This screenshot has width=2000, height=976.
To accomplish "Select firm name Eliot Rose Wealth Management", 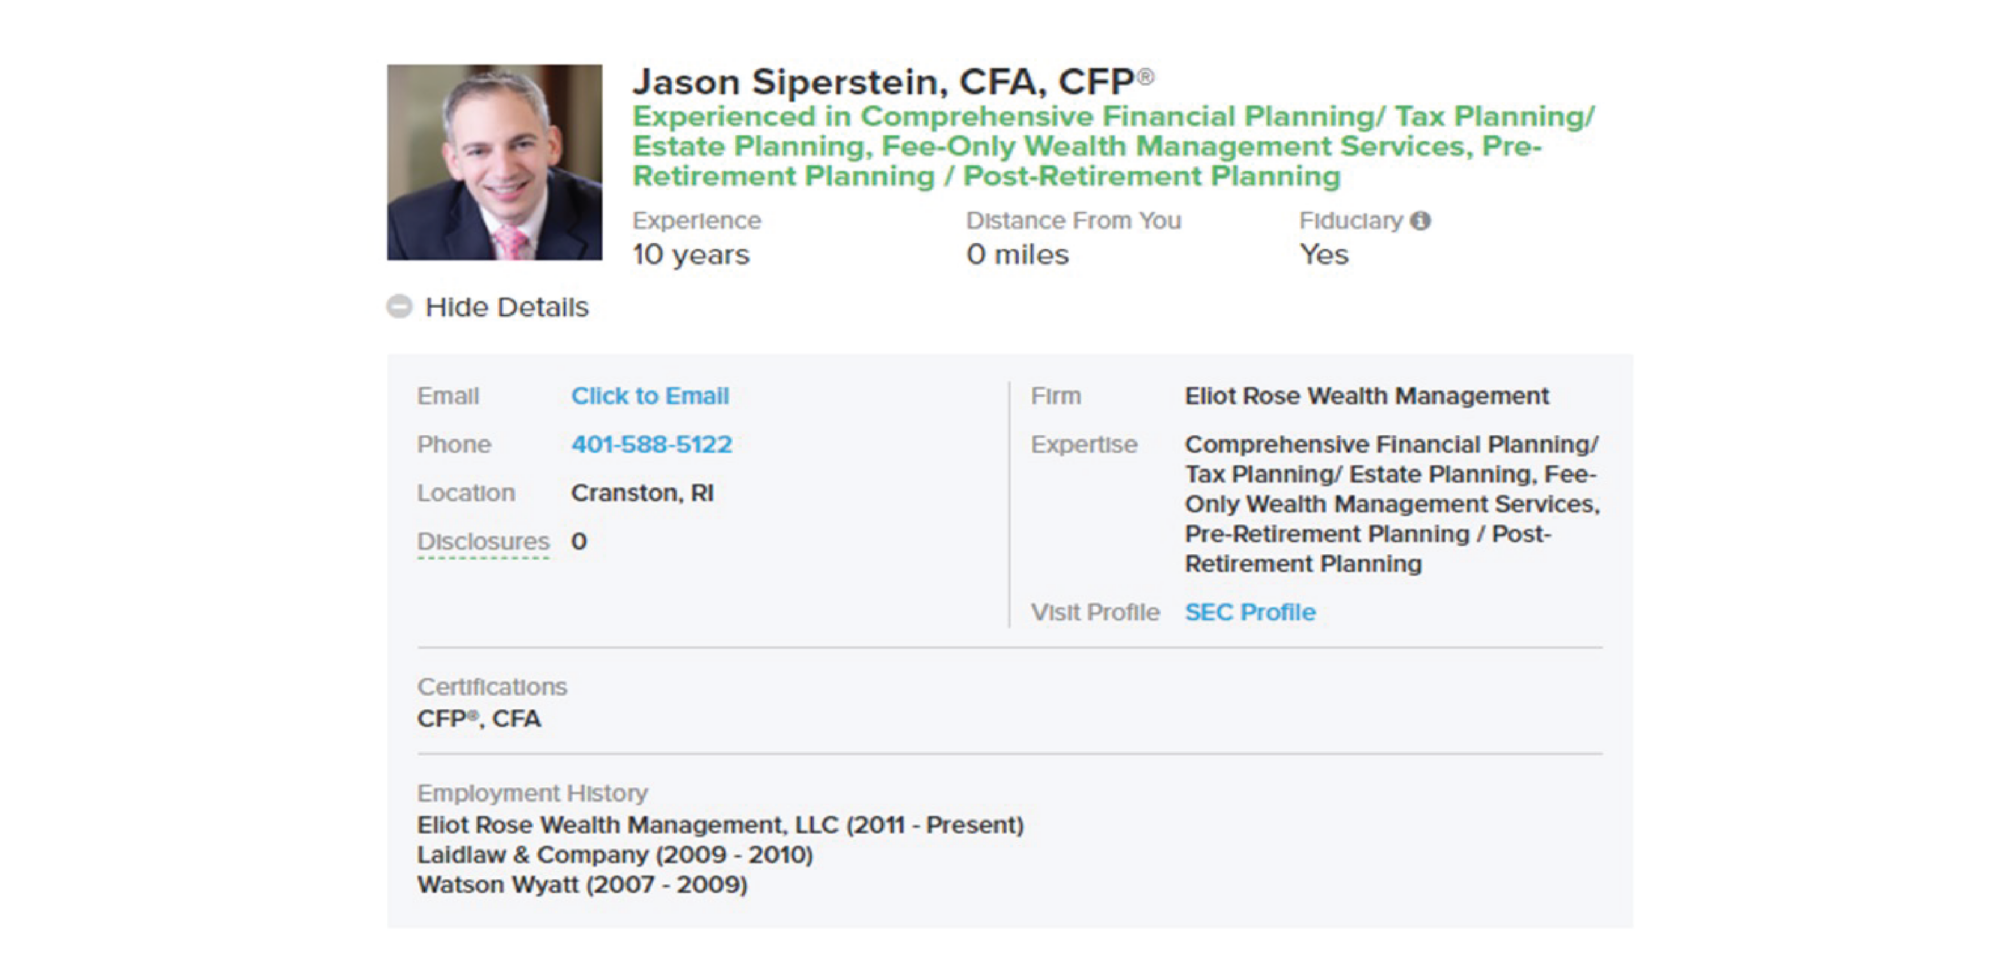I will point(1366,396).
